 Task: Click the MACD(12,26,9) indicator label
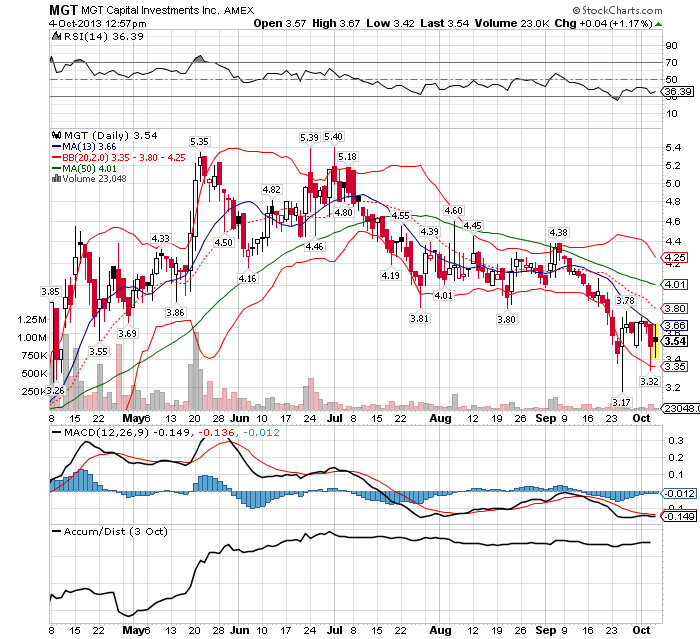[x=106, y=432]
